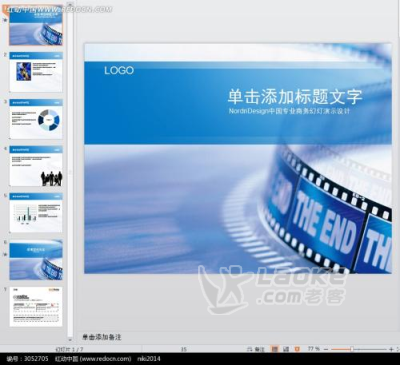Select slide 7 white thumbnail

(x=36, y=307)
